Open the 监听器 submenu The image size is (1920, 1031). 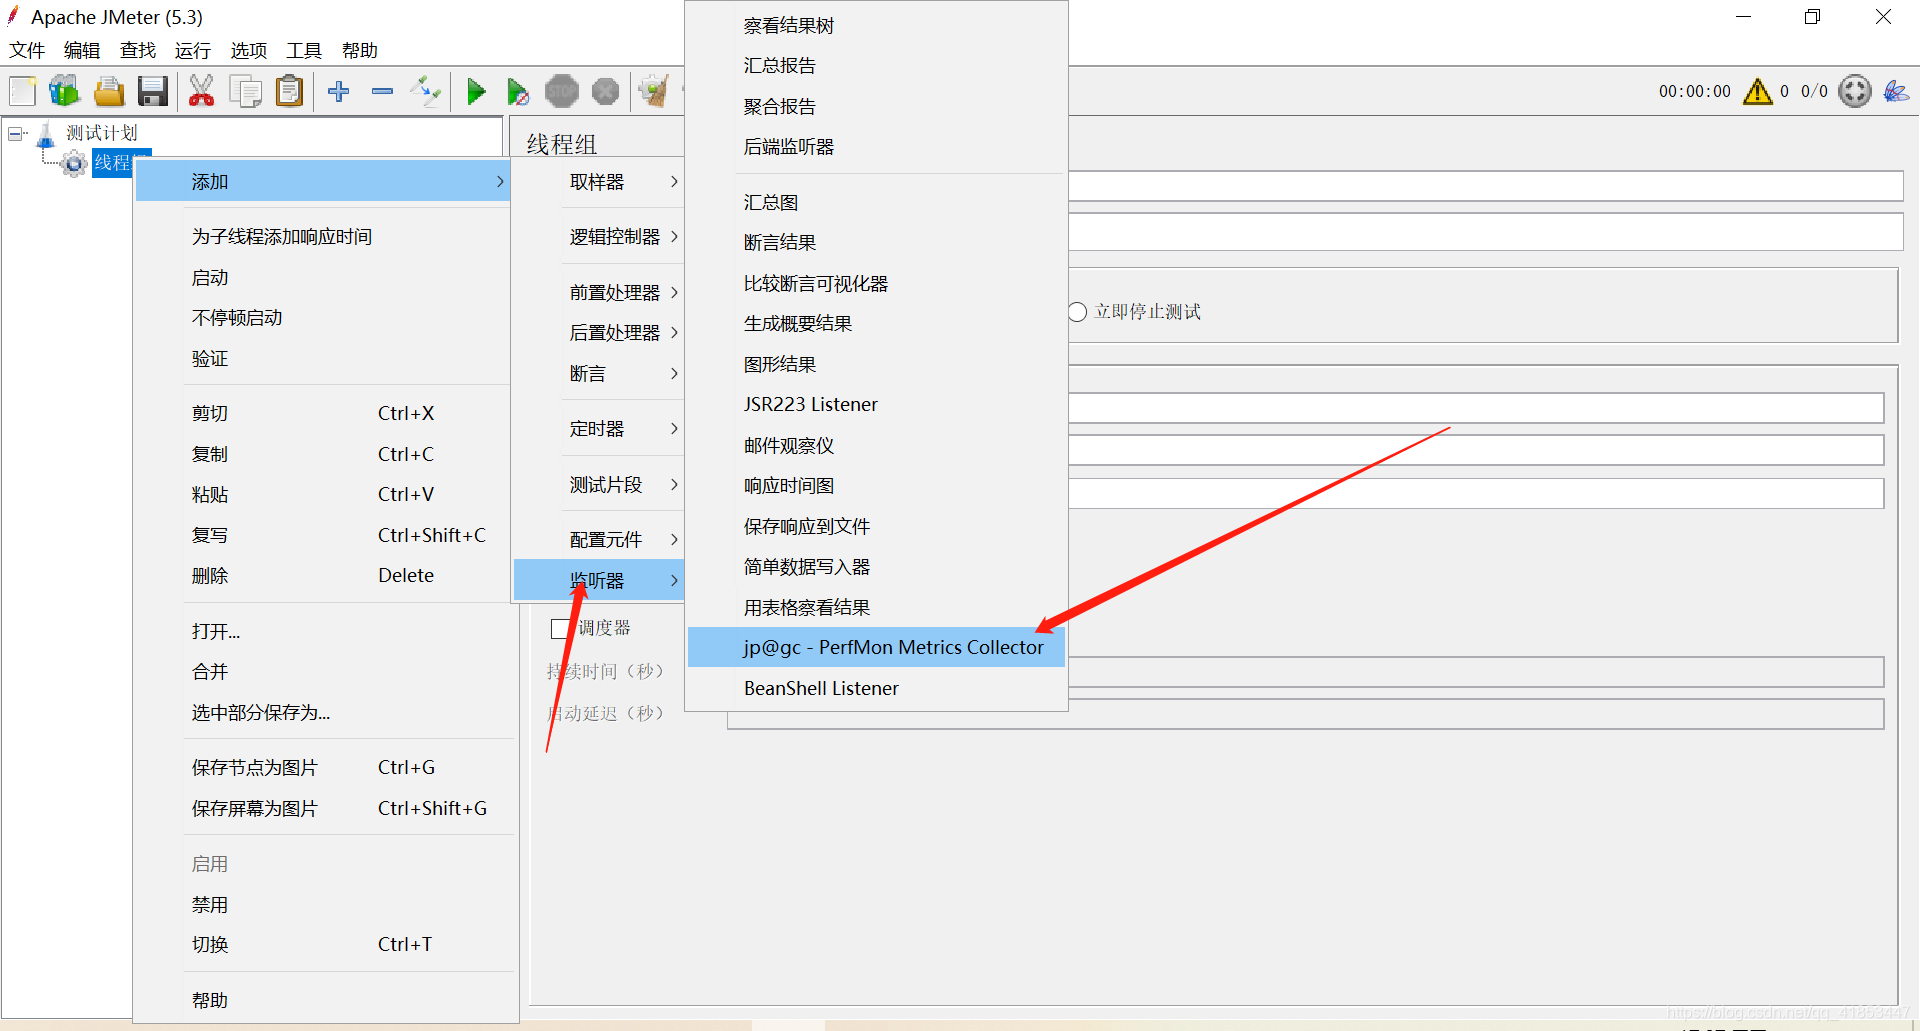(x=599, y=580)
